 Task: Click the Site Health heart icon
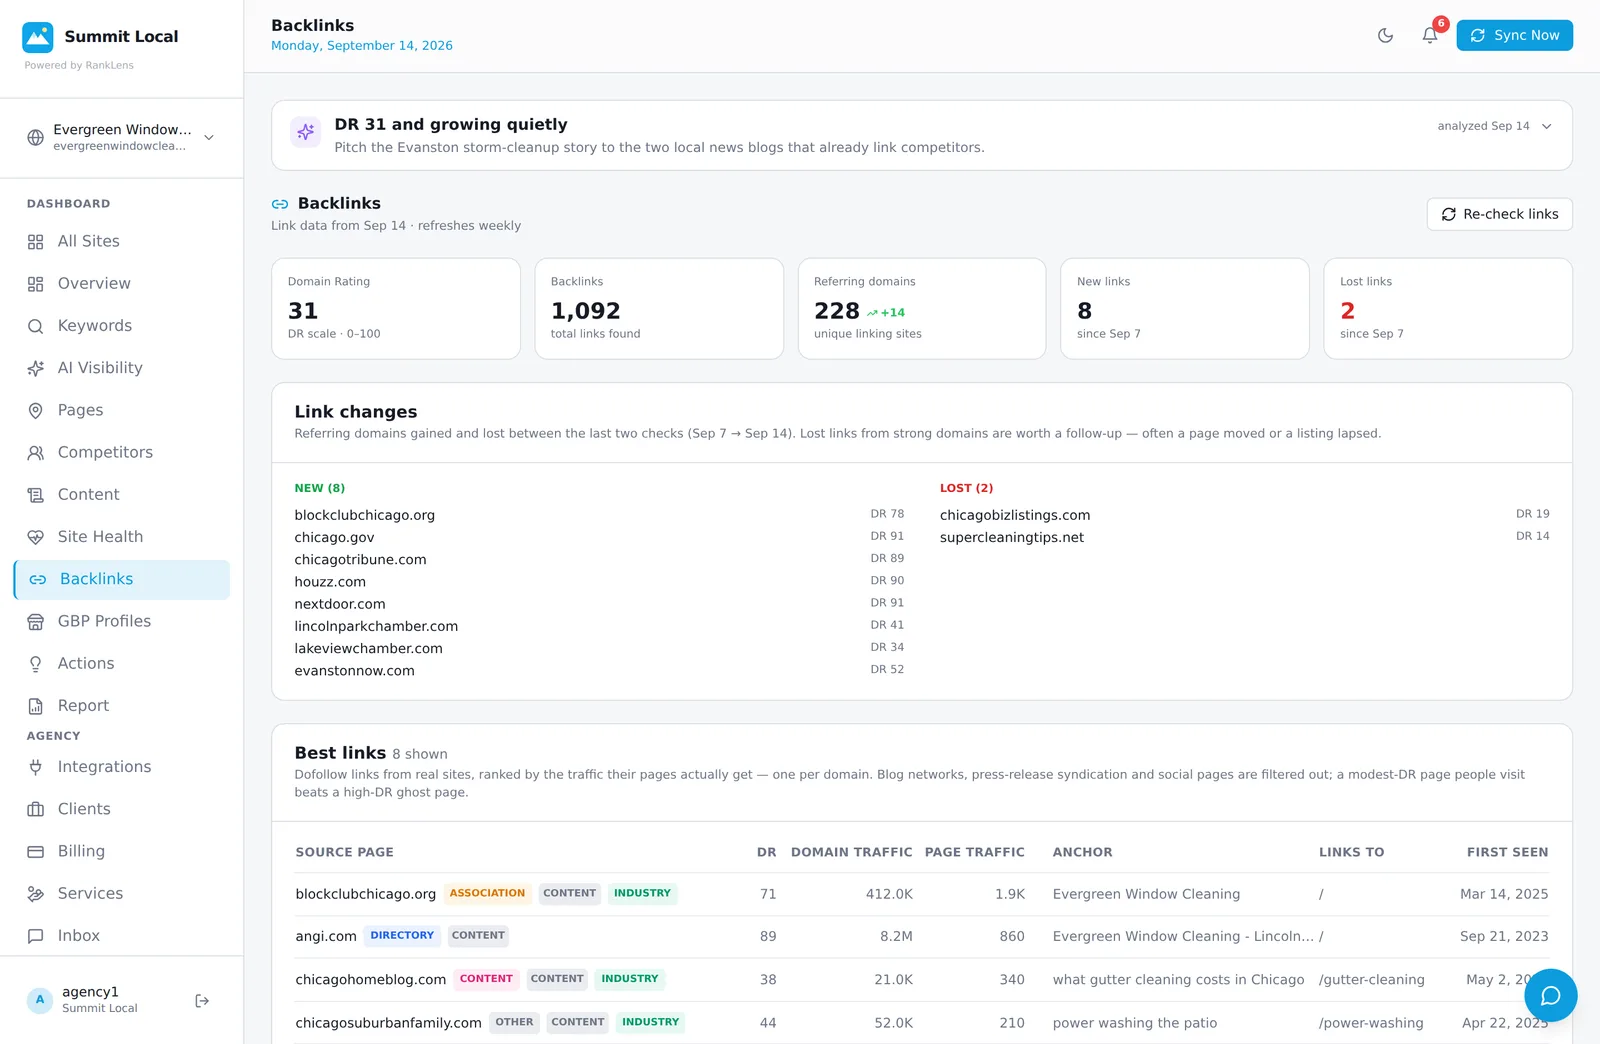[36, 537]
